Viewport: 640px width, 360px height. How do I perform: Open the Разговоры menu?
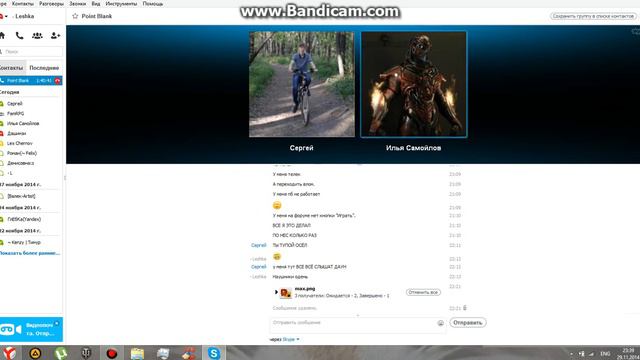pos(51,4)
